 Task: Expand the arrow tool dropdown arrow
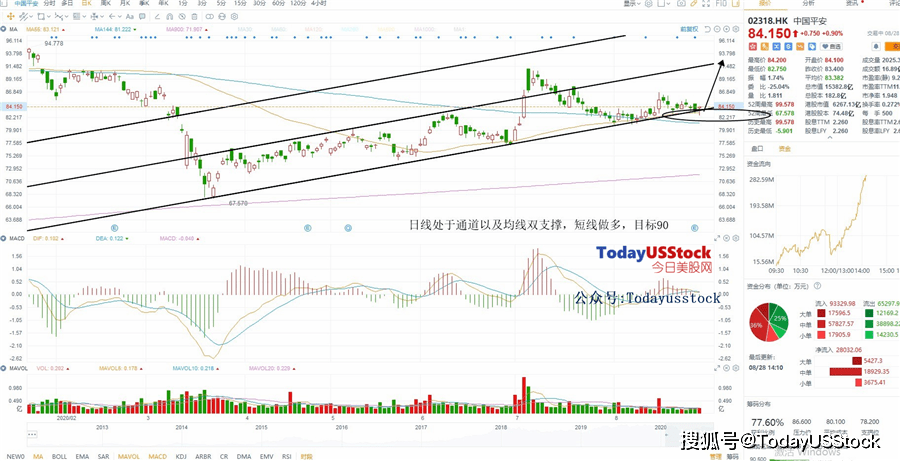[120, 17]
